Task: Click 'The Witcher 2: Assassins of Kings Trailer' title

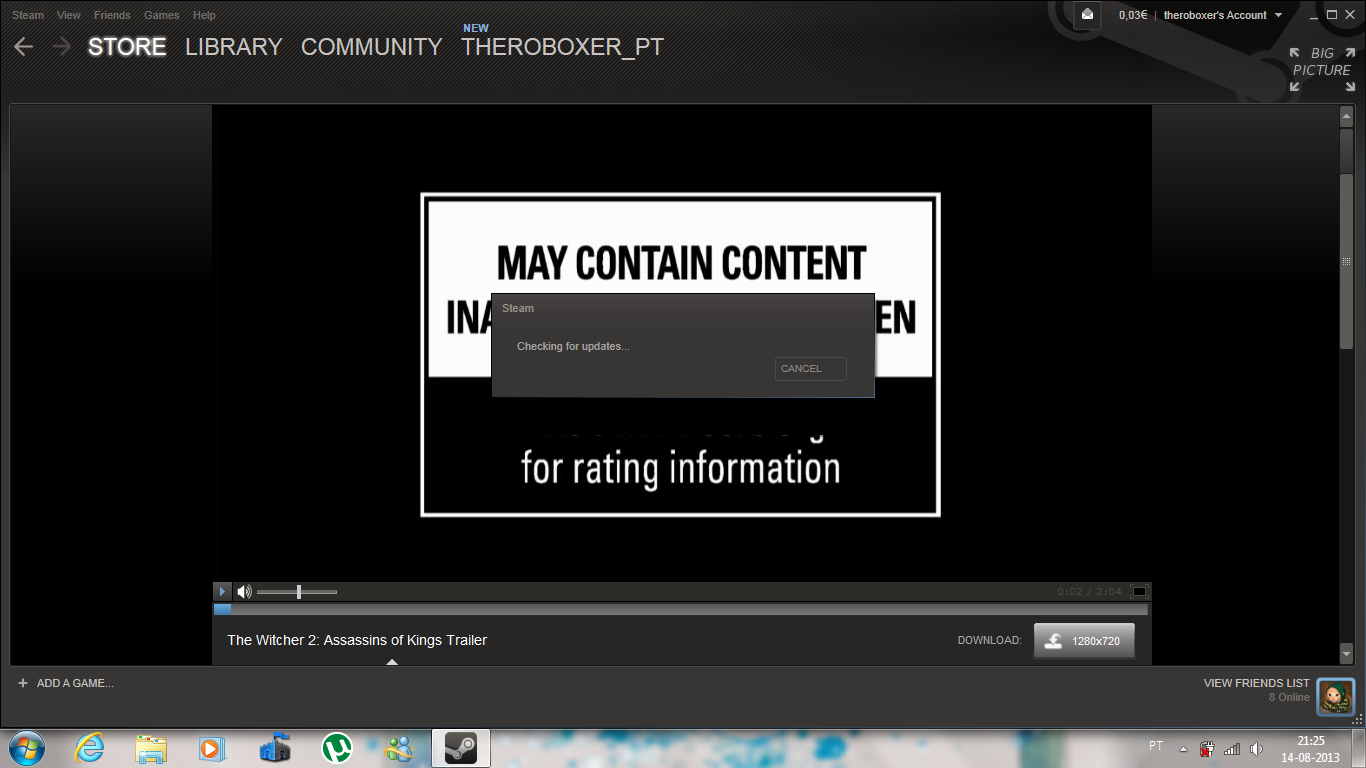Action: tap(357, 640)
